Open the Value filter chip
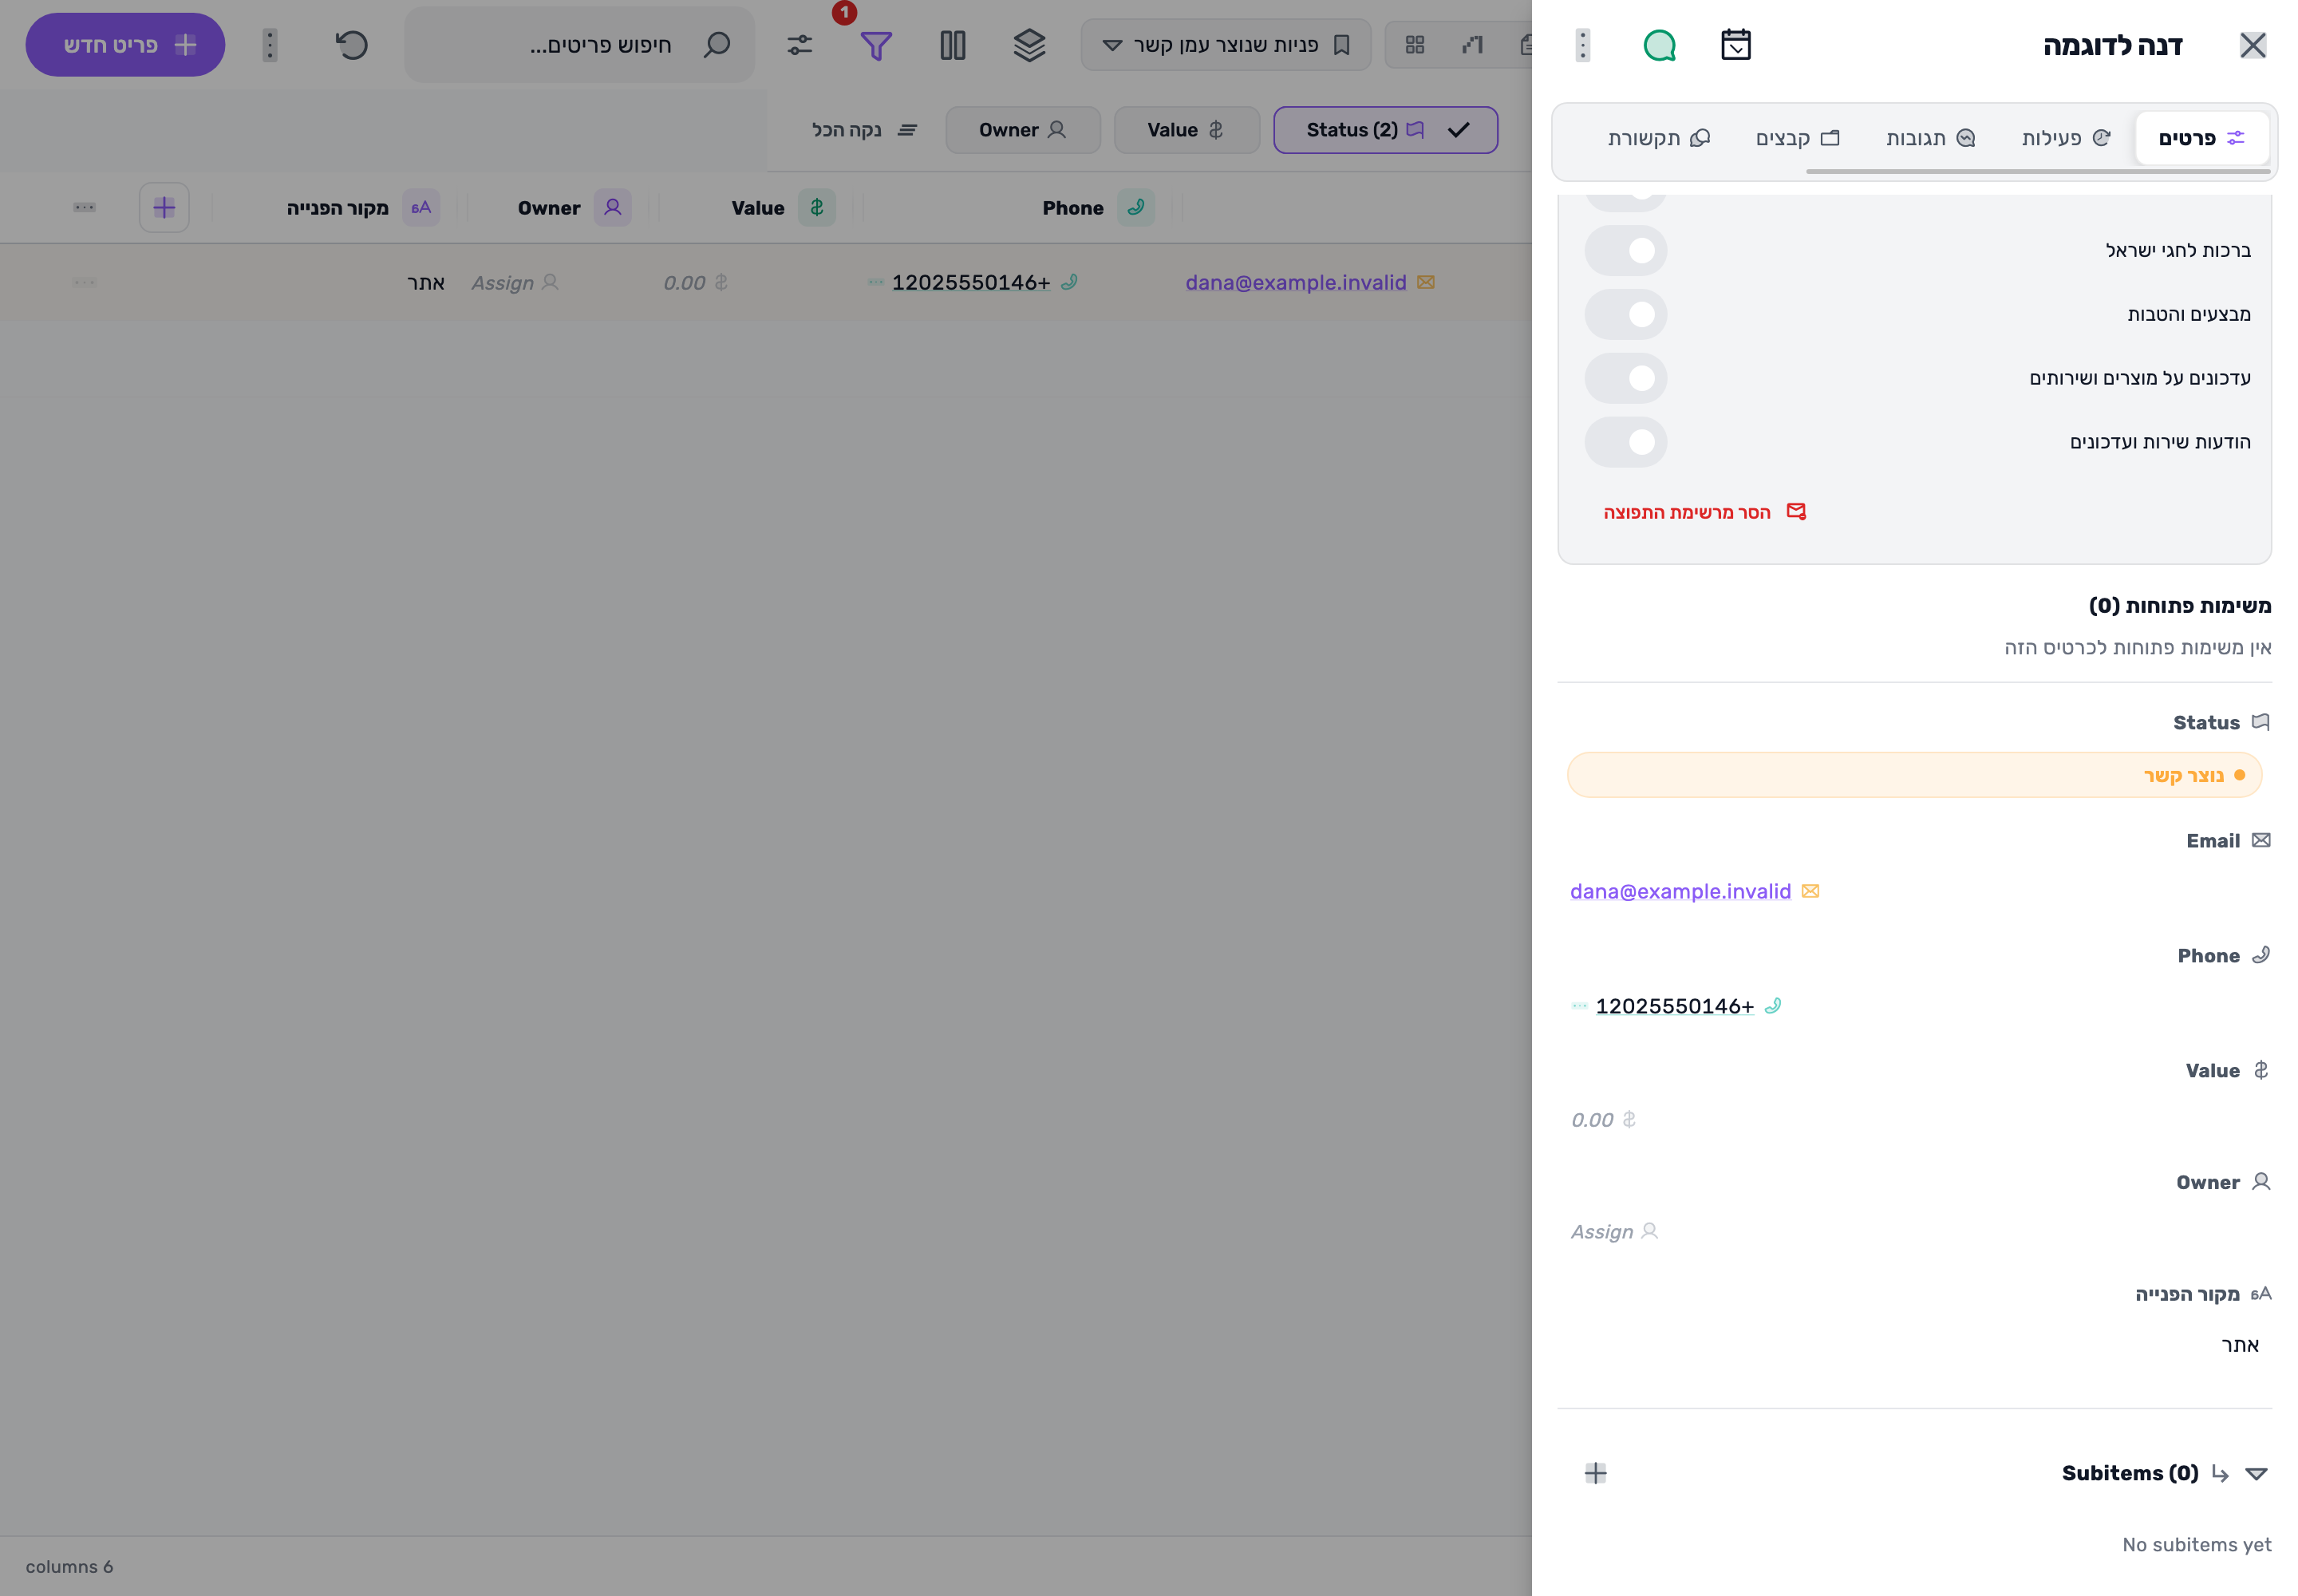Viewport: 2298px width, 1596px height. point(1186,130)
